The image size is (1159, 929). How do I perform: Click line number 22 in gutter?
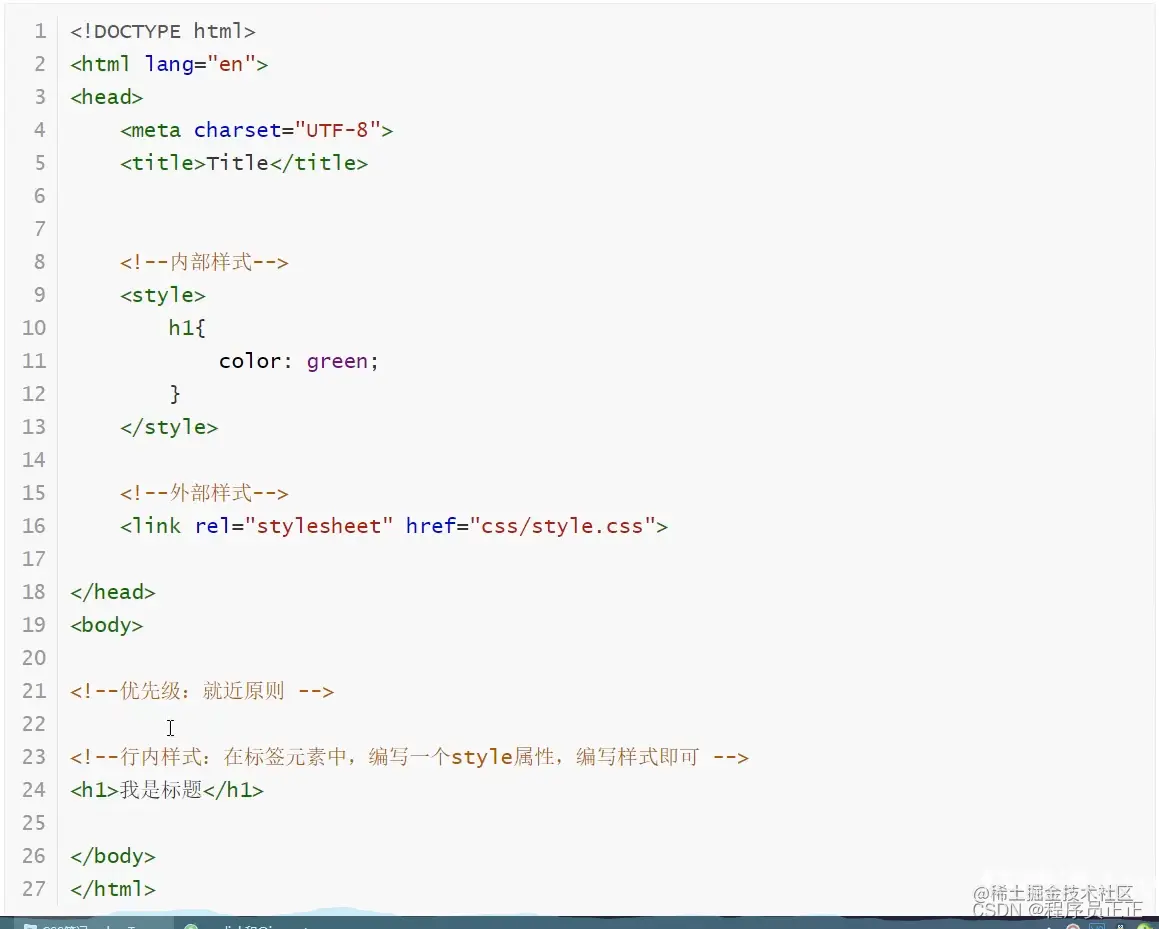click(34, 724)
